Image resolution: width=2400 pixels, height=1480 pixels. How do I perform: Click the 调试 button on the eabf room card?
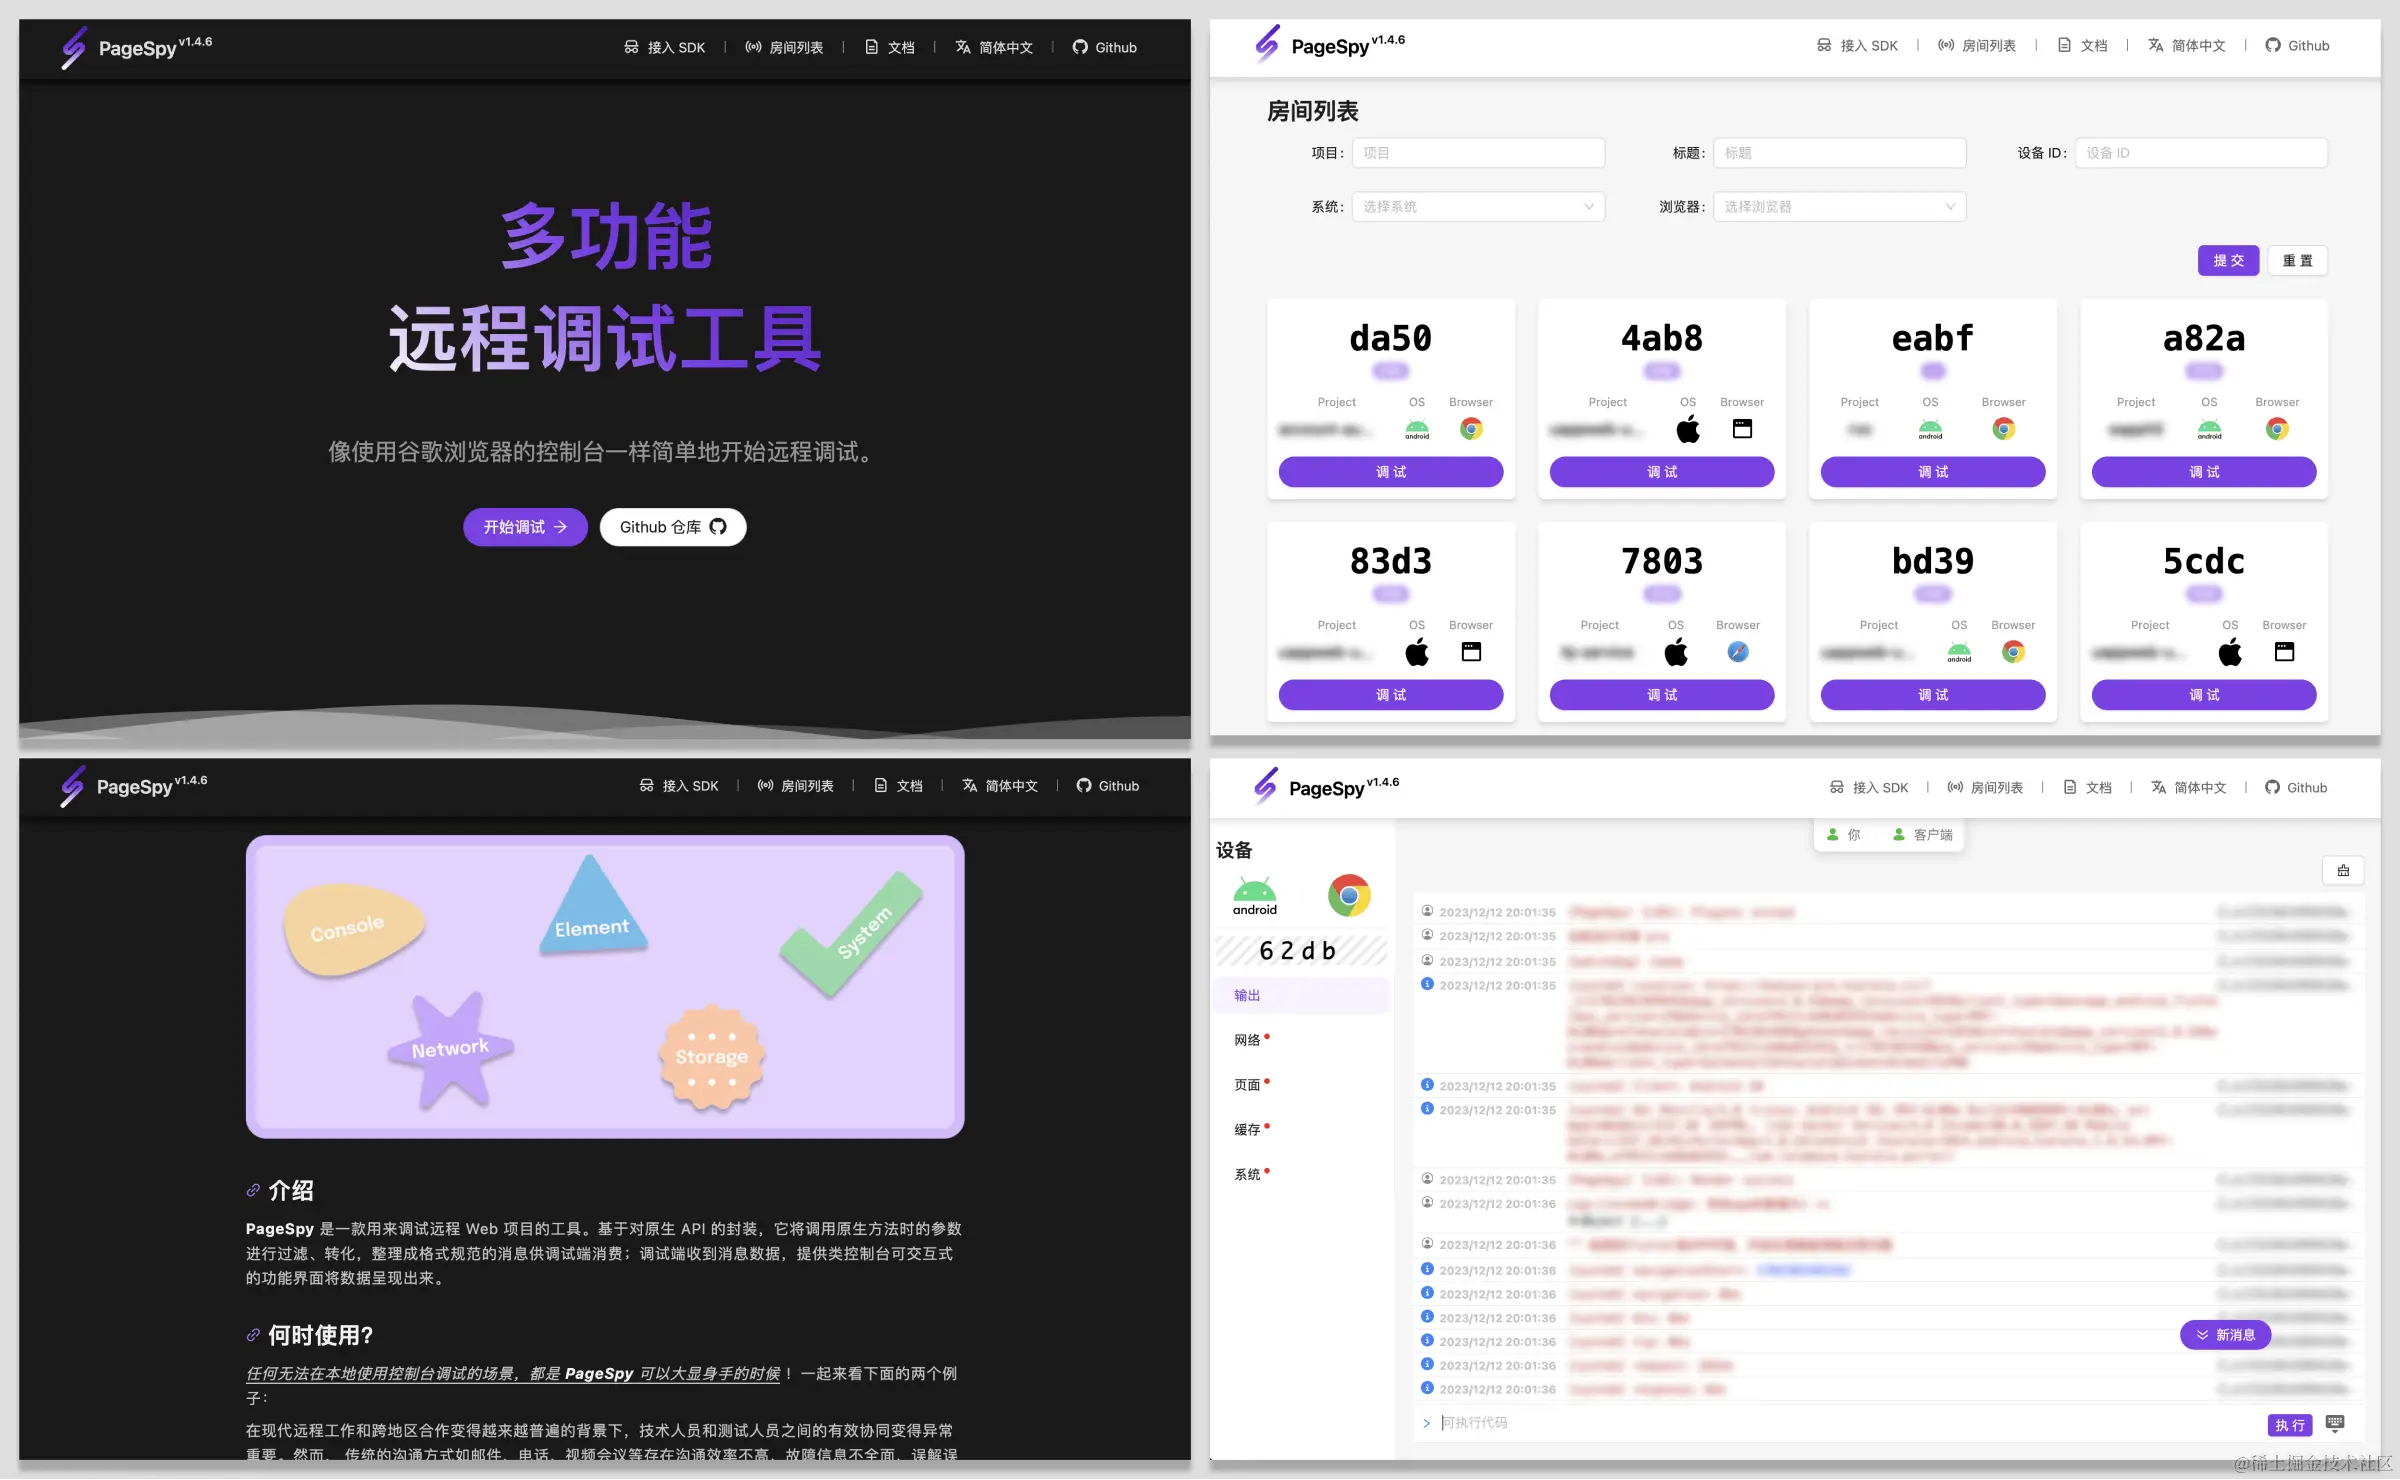(1932, 472)
